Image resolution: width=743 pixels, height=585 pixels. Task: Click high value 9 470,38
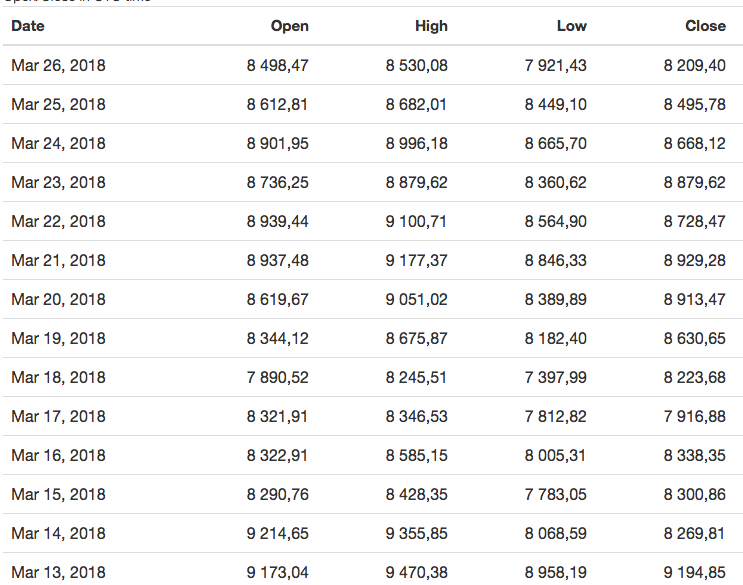tap(417, 572)
